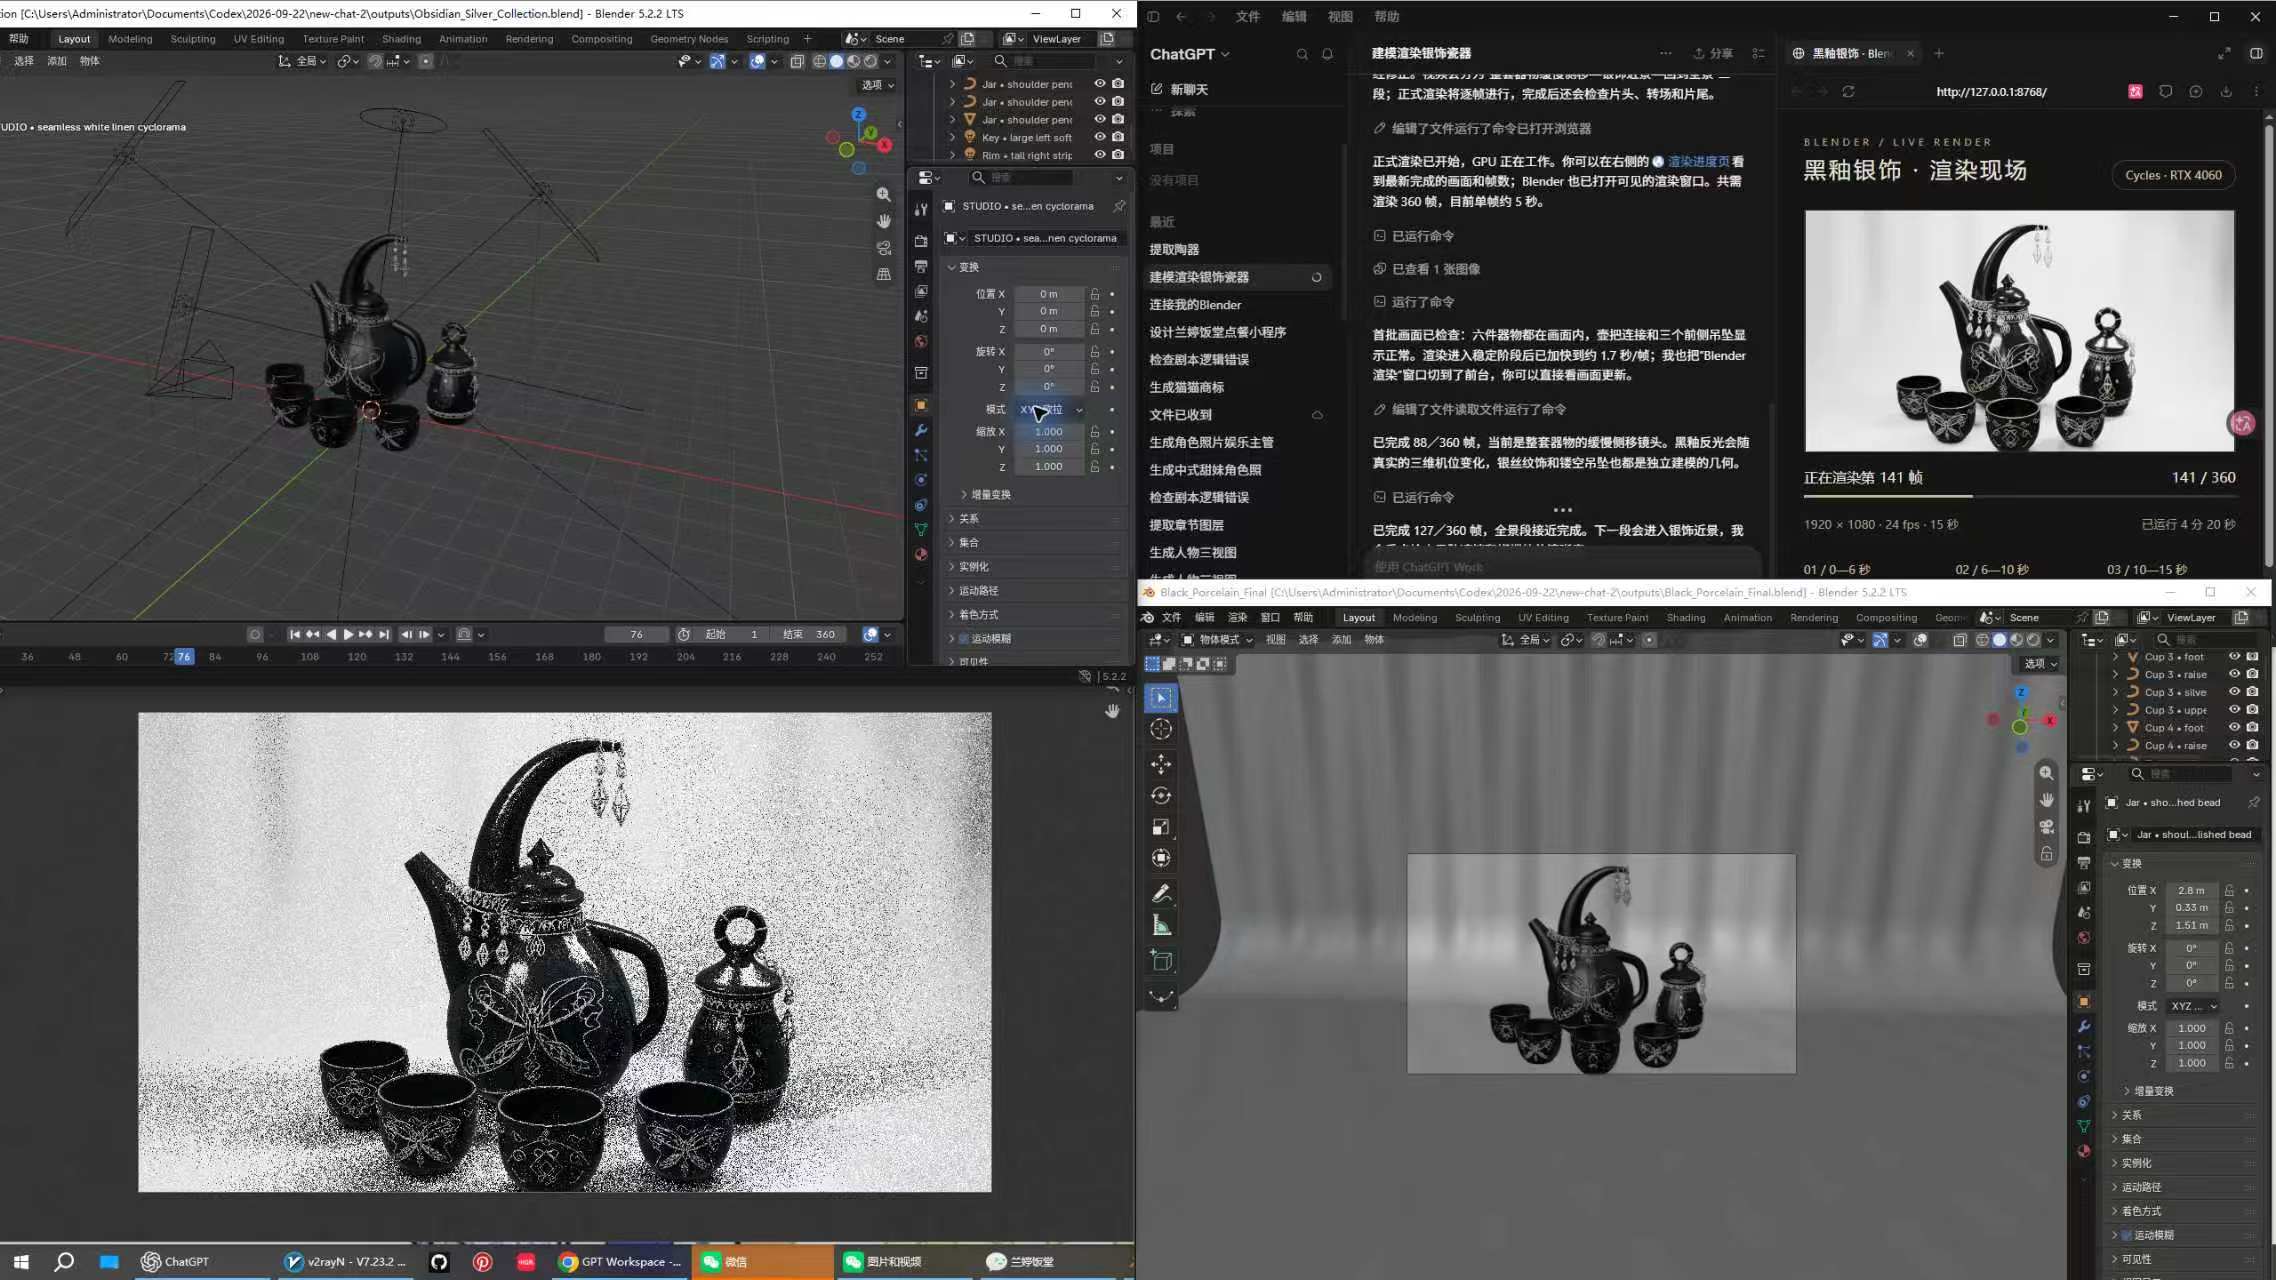2276x1280 pixels.
Task: Start a 新聊天 in ChatGPT sidebar
Action: point(1189,89)
